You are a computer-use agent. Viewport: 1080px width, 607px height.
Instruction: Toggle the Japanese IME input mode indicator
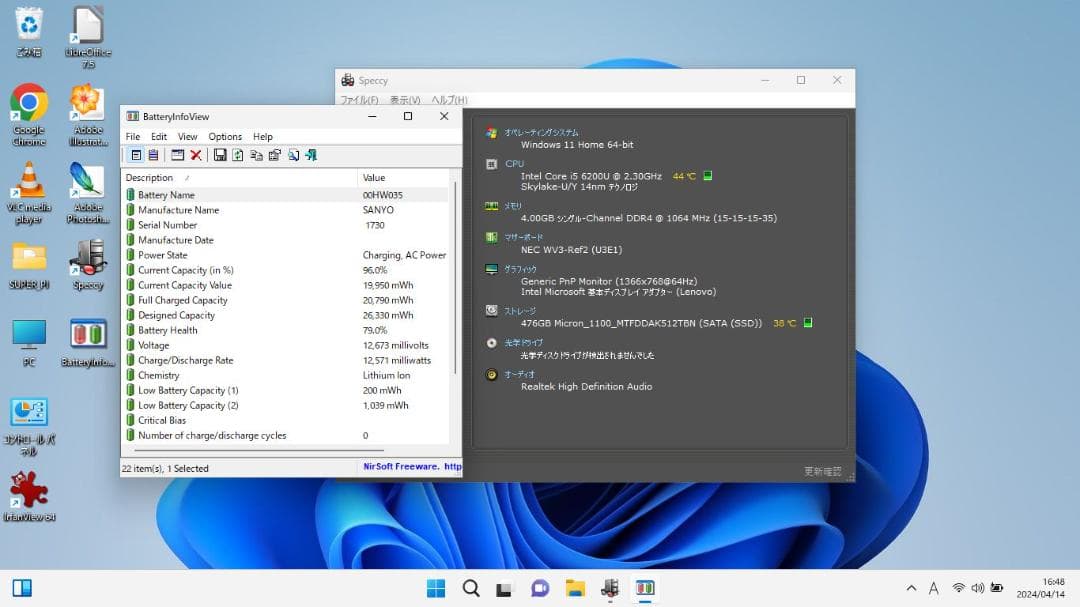(933, 589)
